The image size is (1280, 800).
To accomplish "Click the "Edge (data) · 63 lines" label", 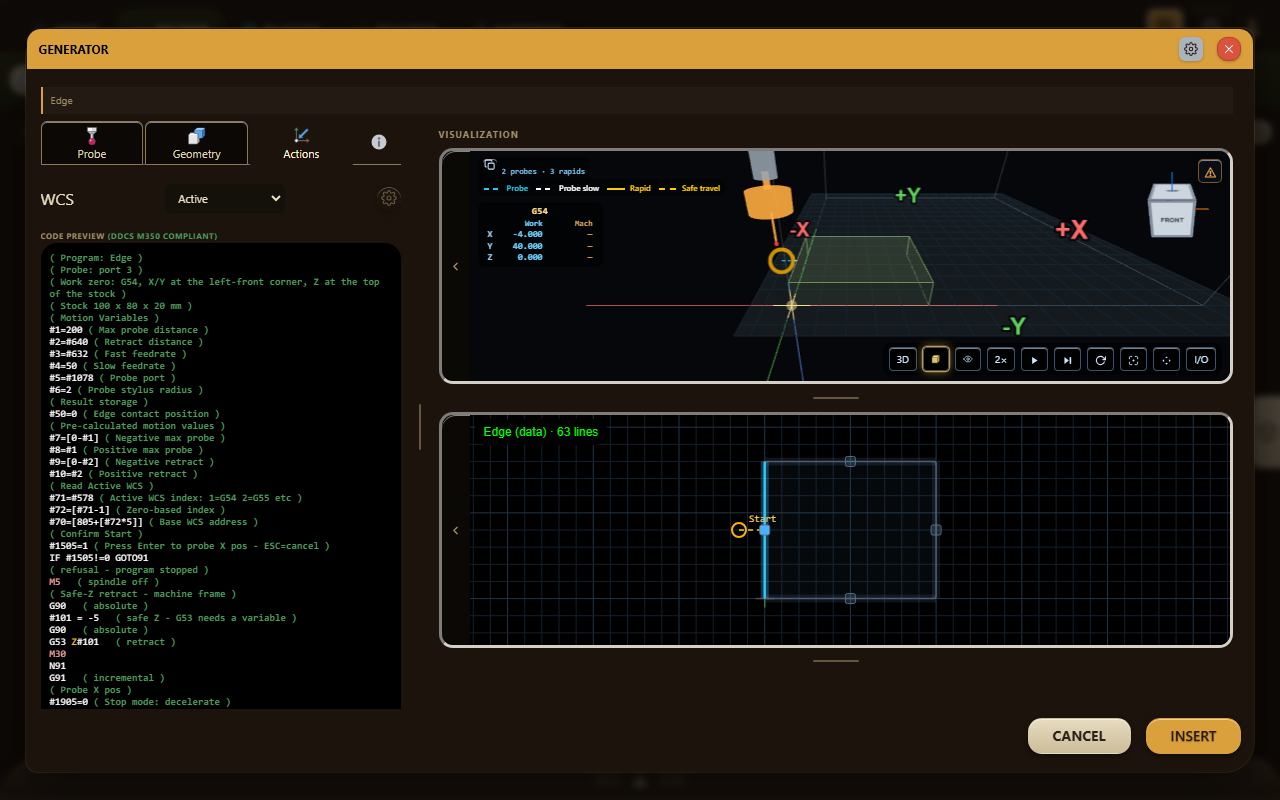I will (540, 432).
